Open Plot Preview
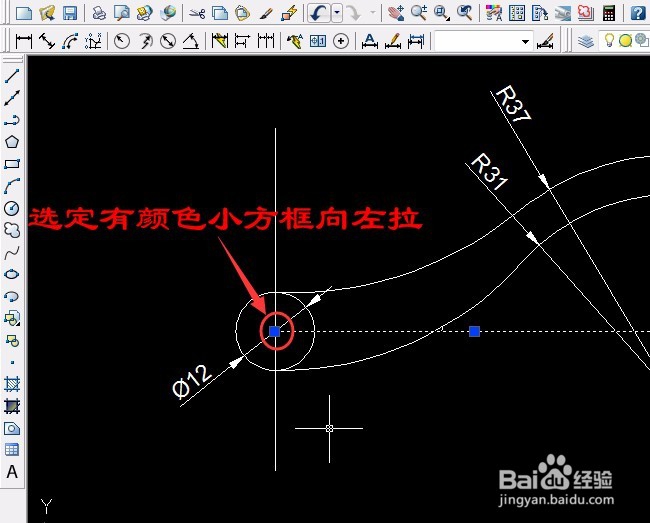The height and width of the screenshot is (523, 650). [x=122, y=13]
